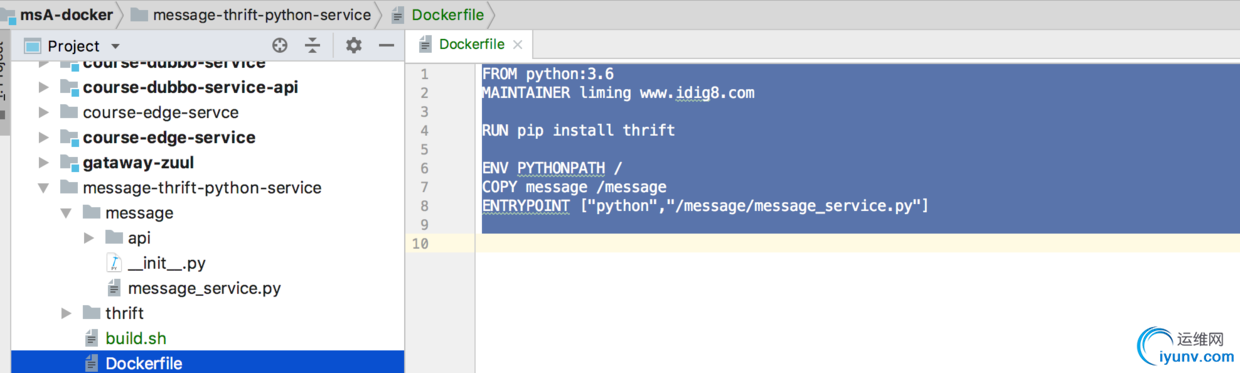Collapse the message-thrift-python-service folder

43,188
